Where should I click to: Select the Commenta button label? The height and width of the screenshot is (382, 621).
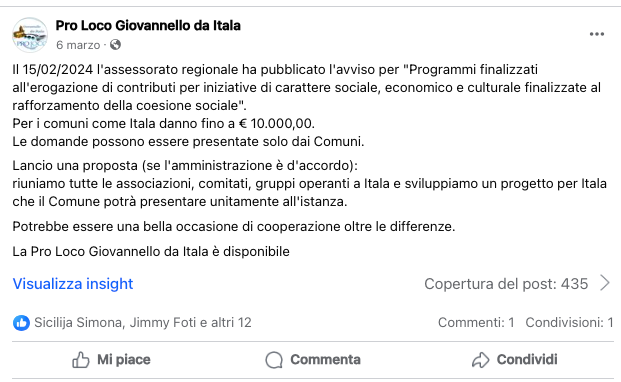click(326, 359)
